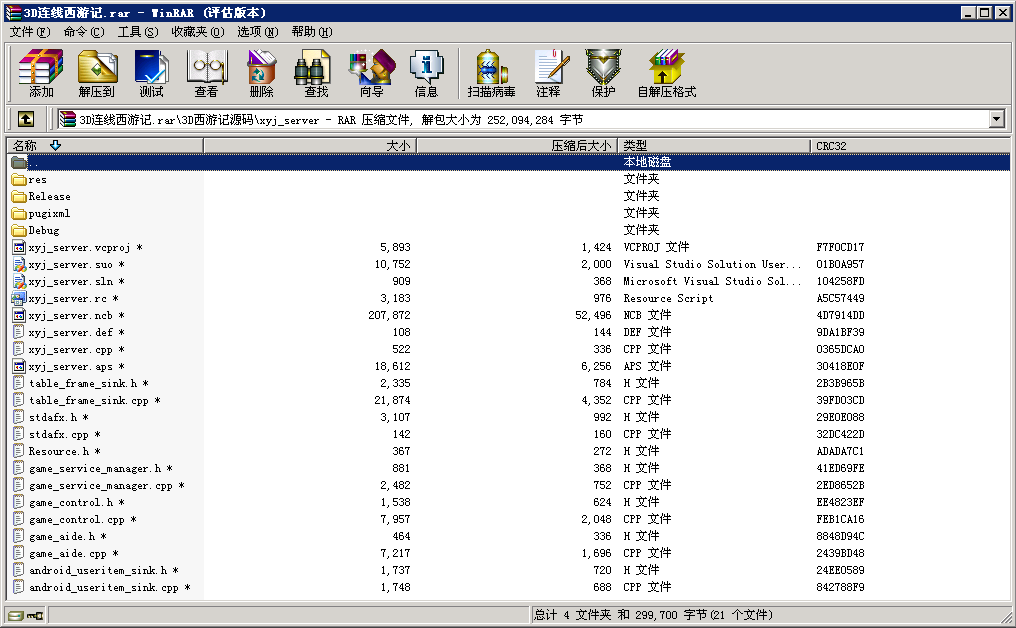Run 测试 (Test) archive tool

(x=151, y=73)
